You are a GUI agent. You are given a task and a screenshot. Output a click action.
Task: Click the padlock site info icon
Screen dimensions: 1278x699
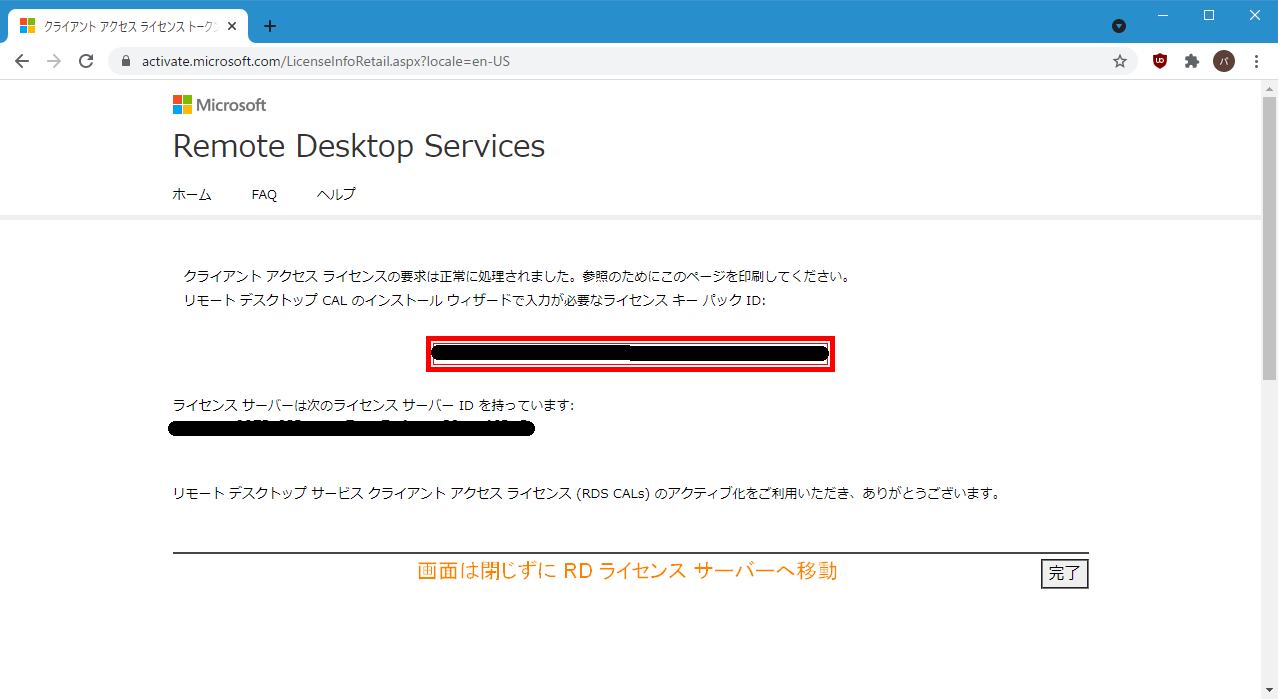pyautogui.click(x=126, y=61)
